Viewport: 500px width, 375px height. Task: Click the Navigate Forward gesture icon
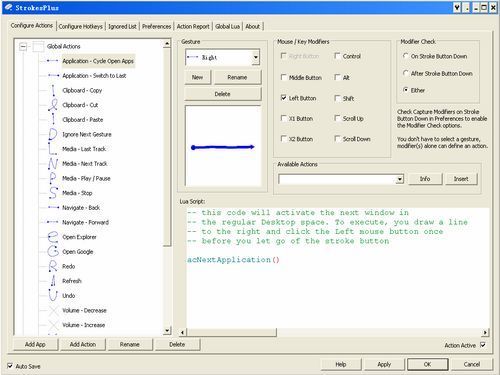tap(53, 222)
